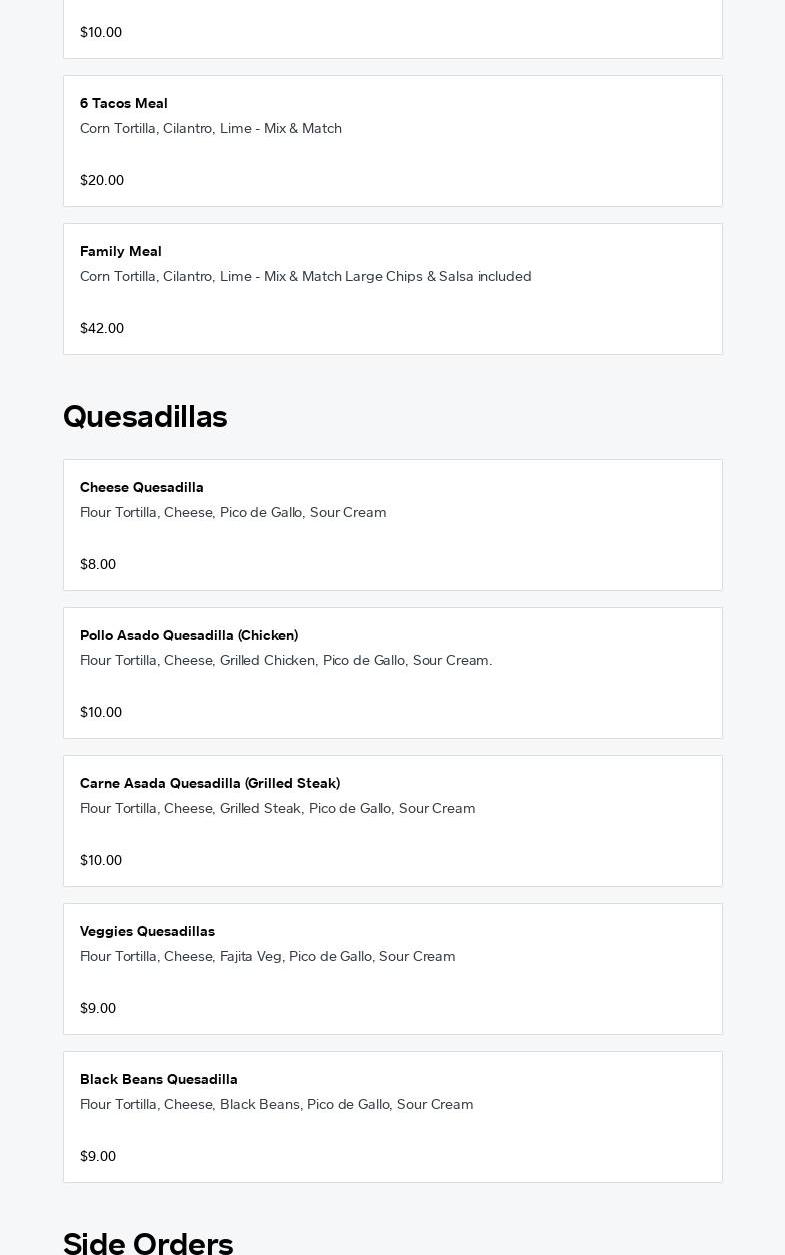Click the Quesadillas section heading
This screenshot has height=1255, width=785.
pos(145,417)
